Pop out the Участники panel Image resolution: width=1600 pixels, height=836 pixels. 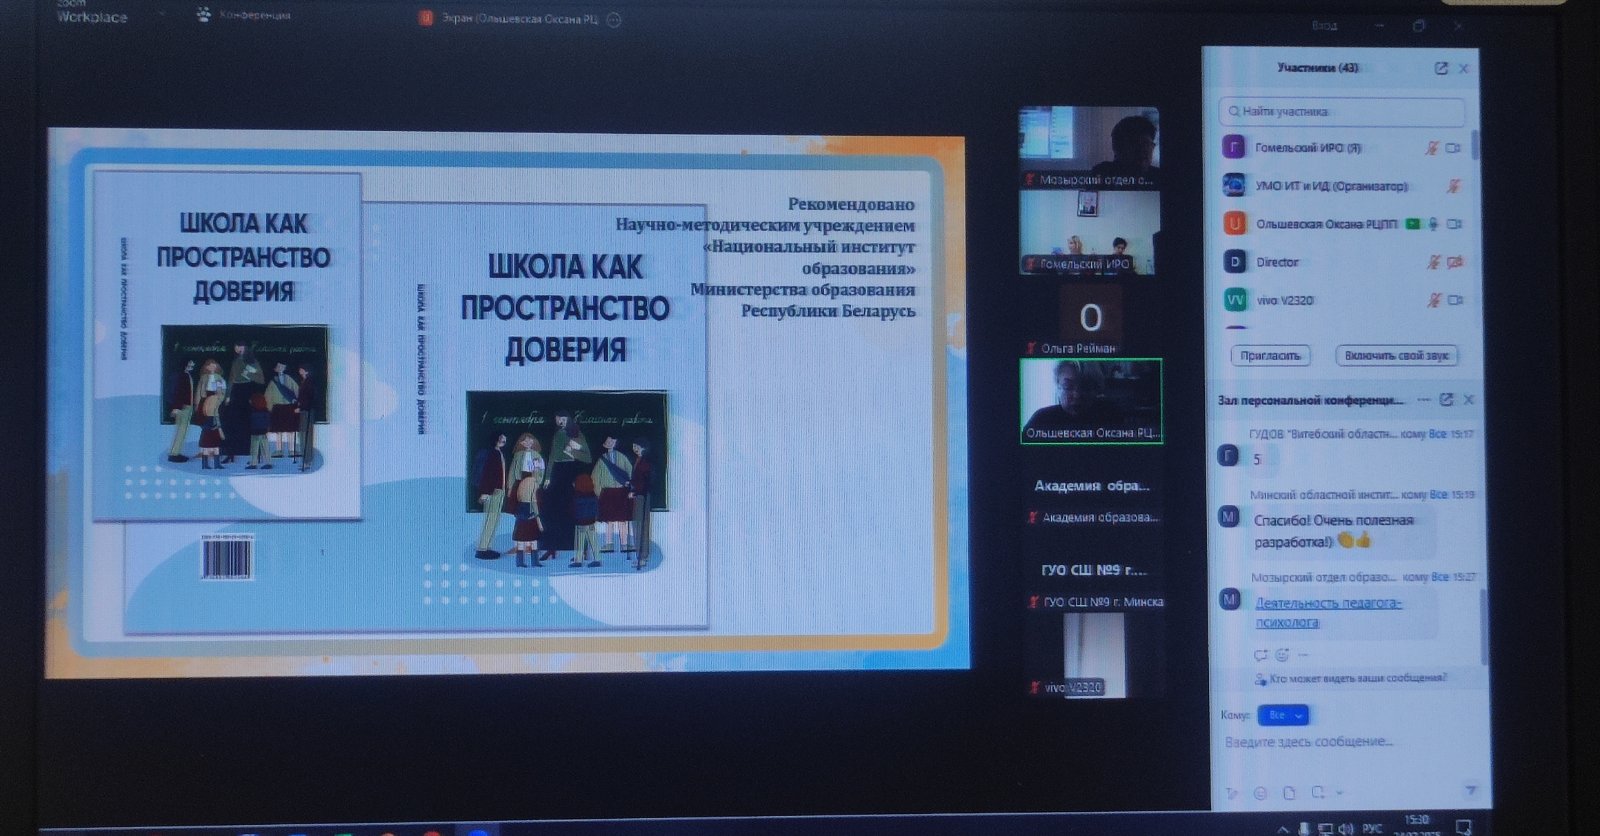click(1441, 68)
